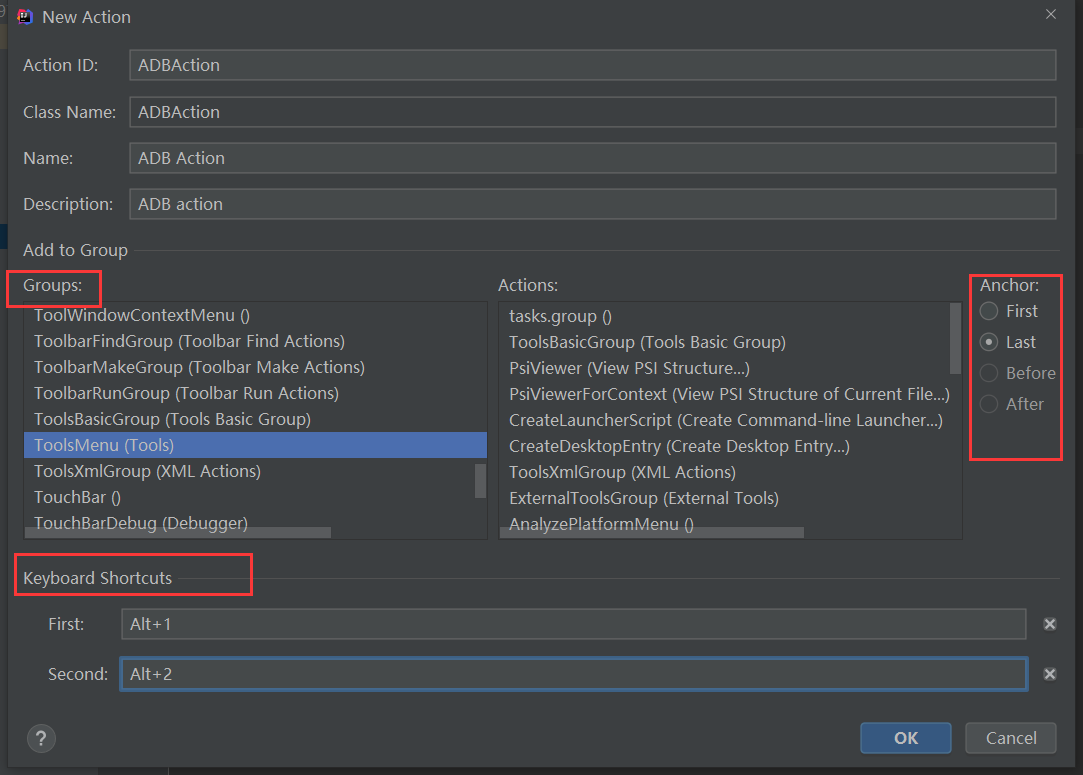Click the Cancel button

(x=1010, y=738)
